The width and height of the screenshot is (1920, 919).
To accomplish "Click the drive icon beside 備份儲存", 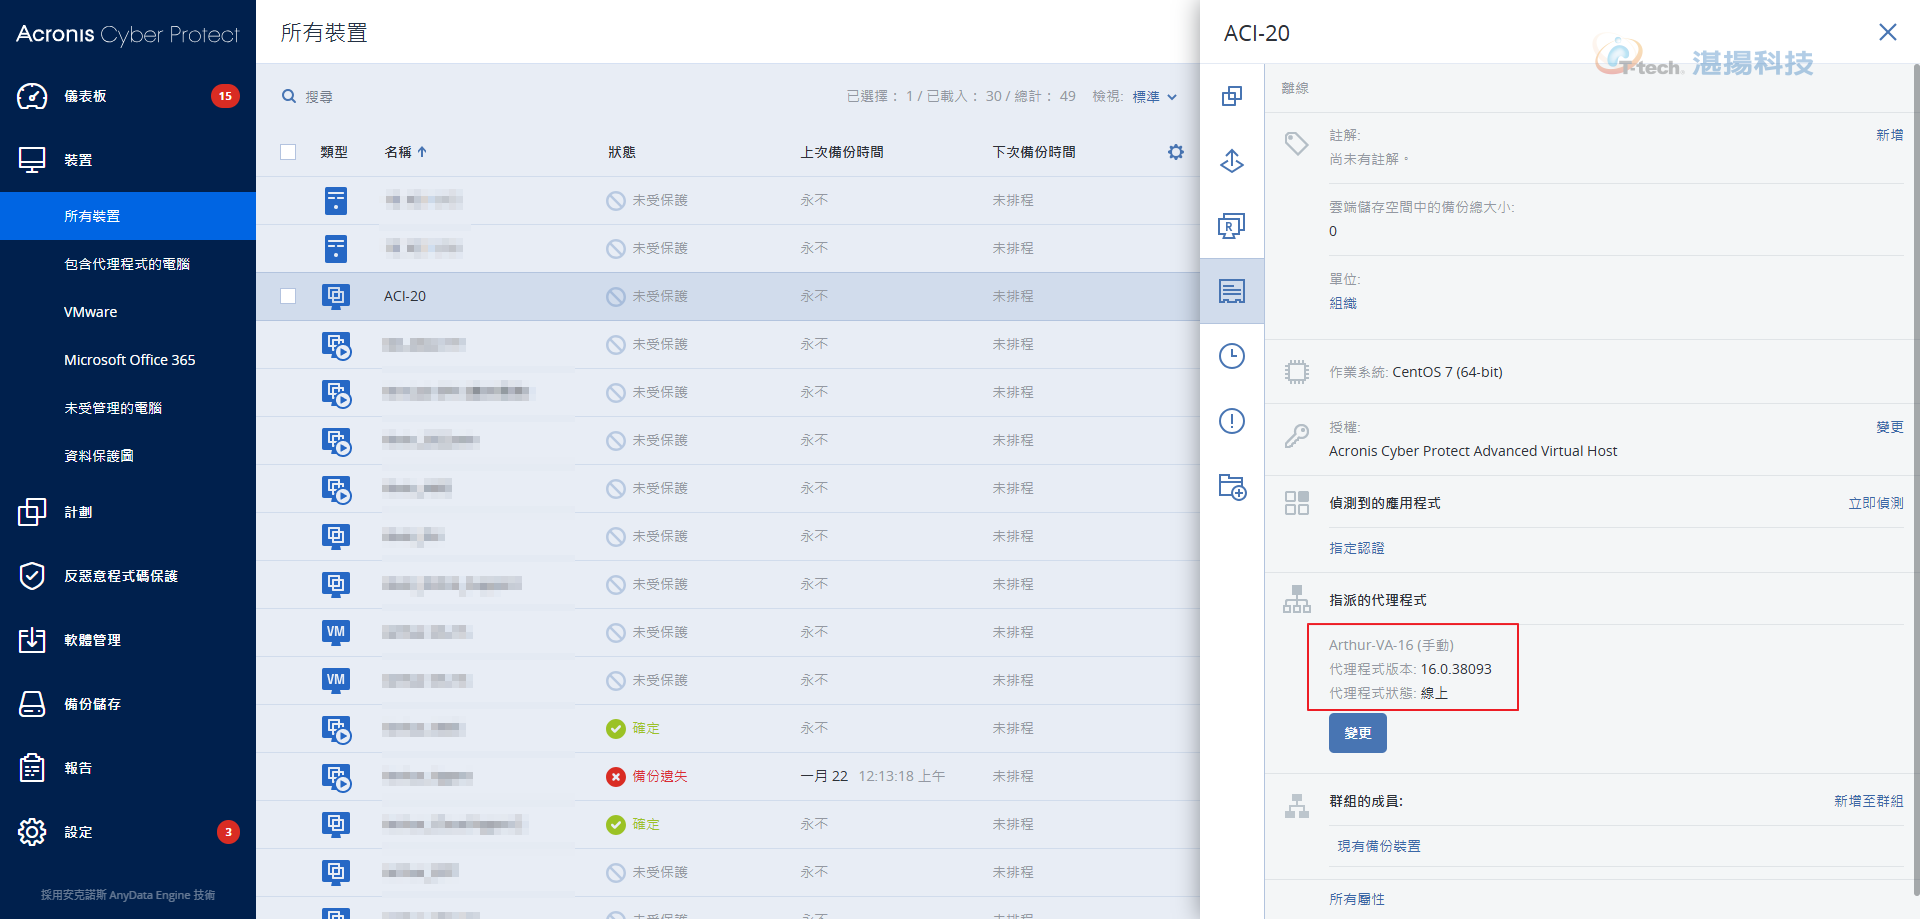I will coord(32,704).
